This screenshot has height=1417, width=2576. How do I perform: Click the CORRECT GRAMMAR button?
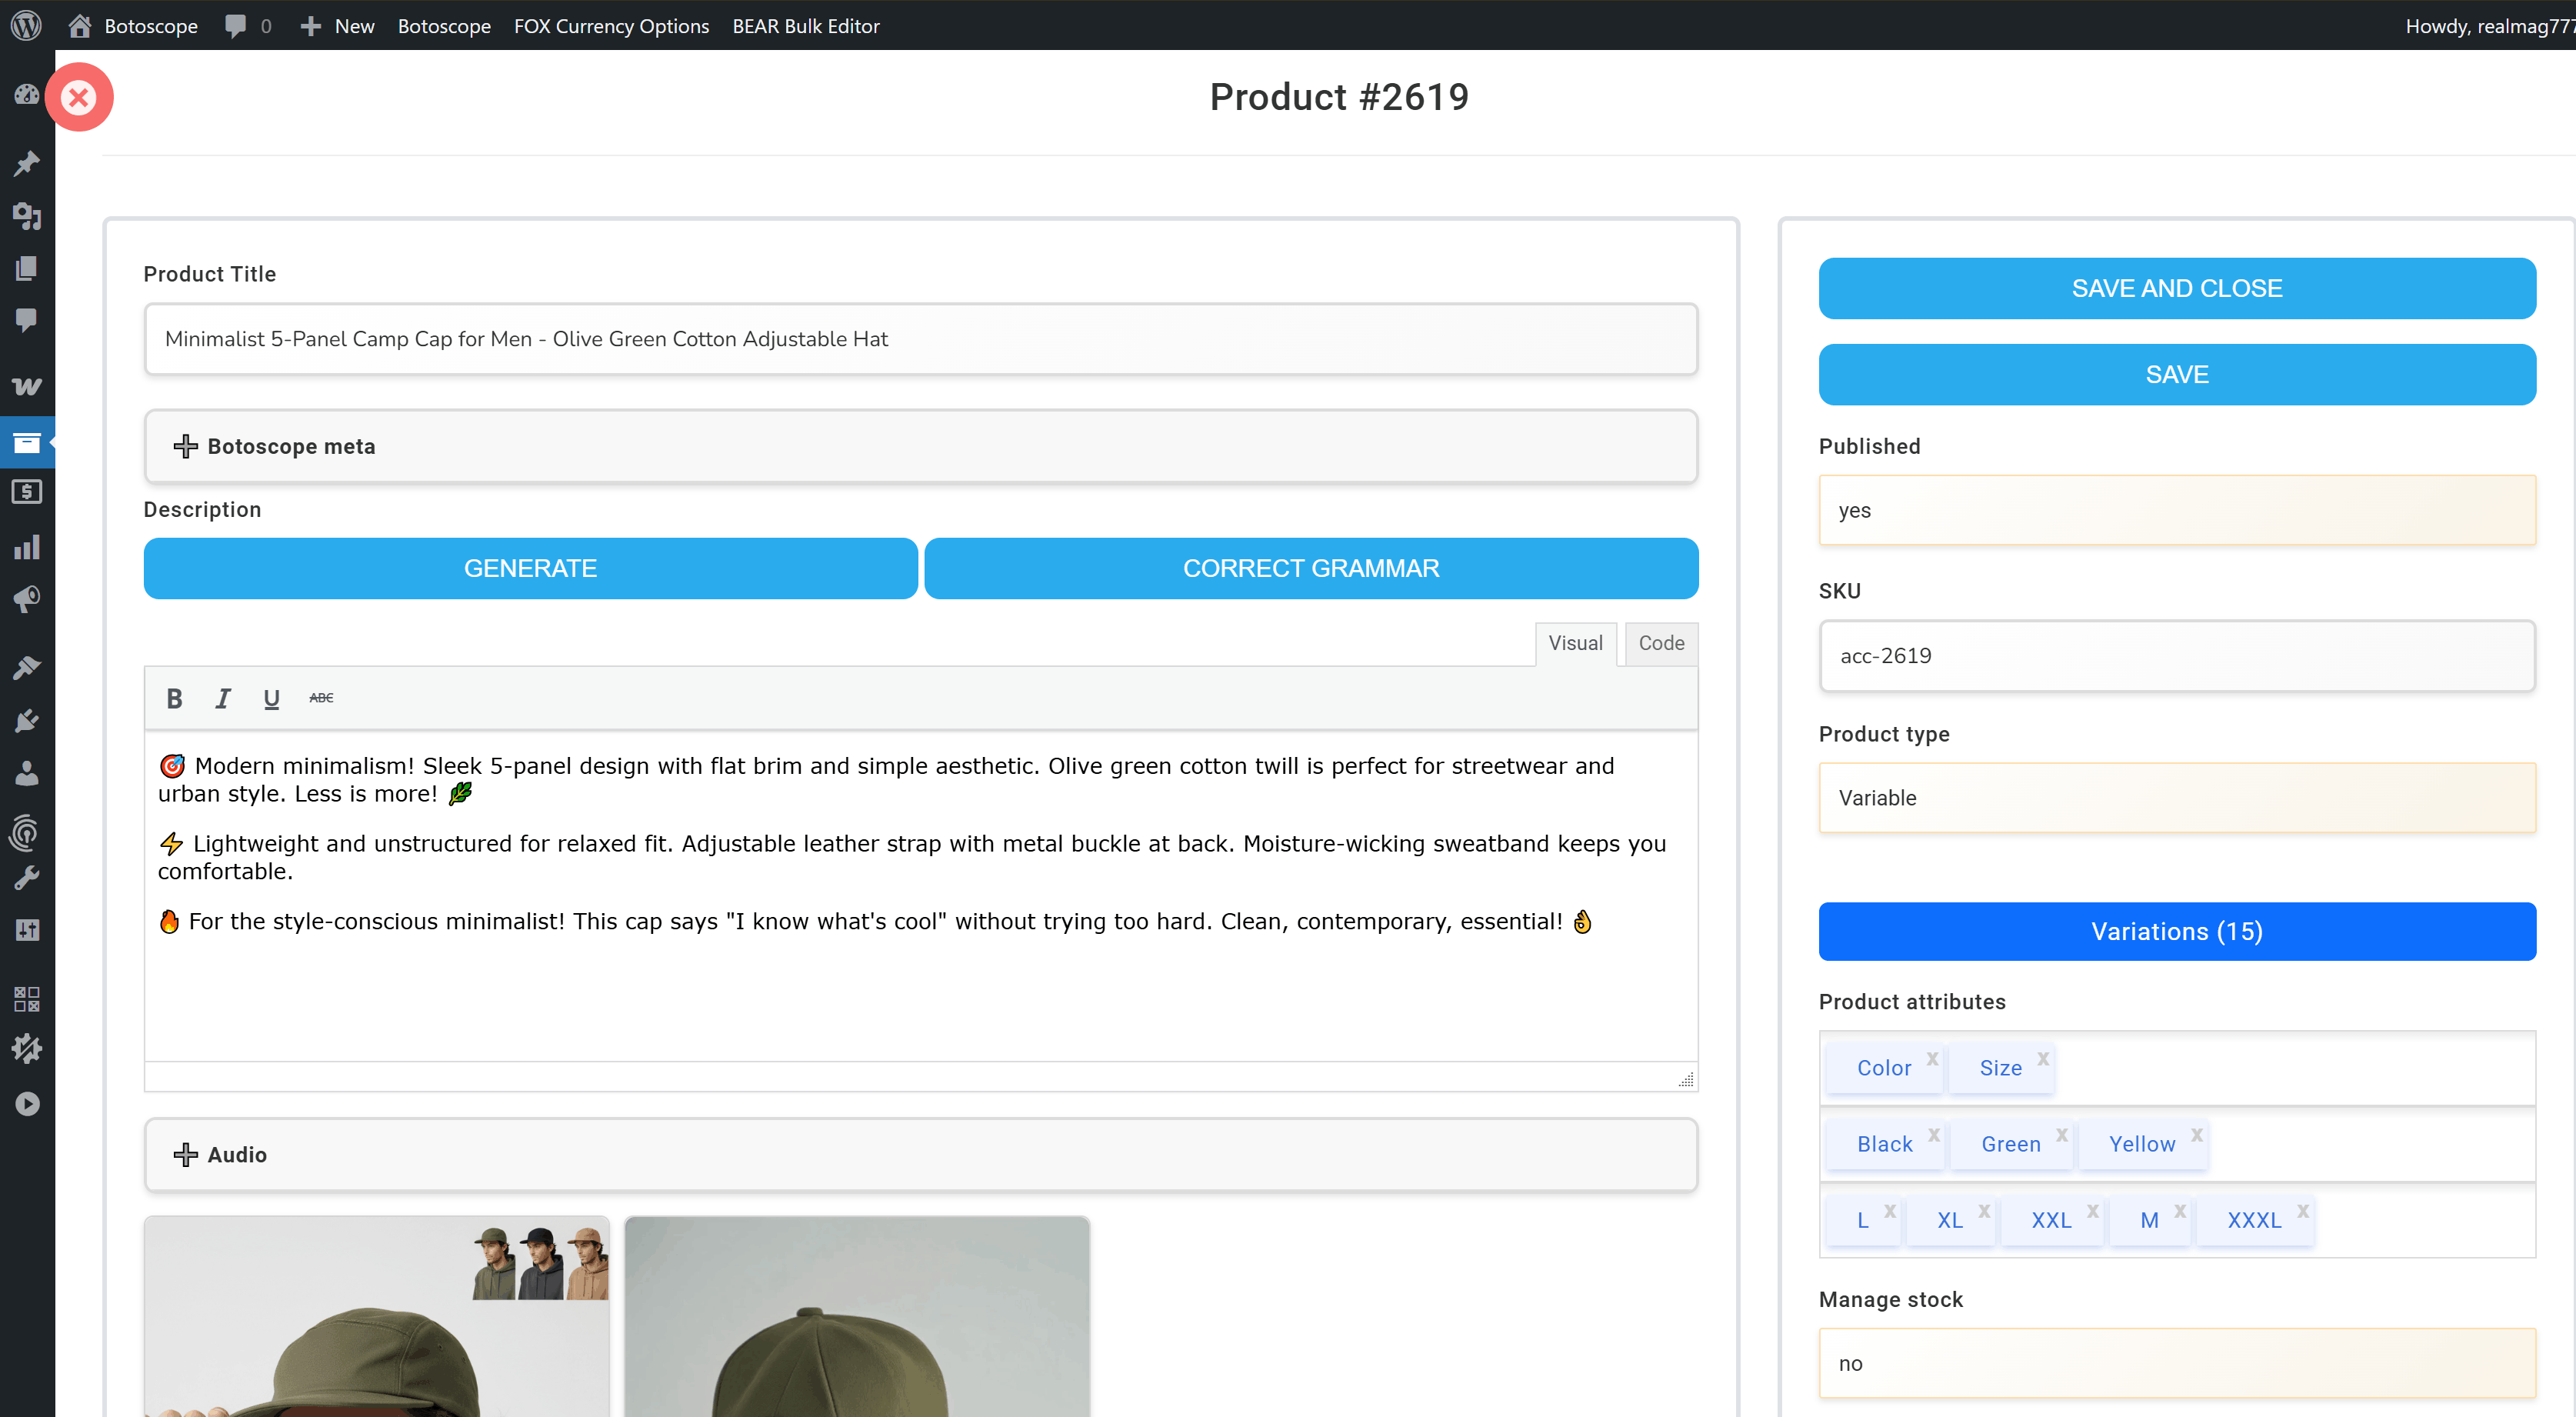coord(1310,568)
